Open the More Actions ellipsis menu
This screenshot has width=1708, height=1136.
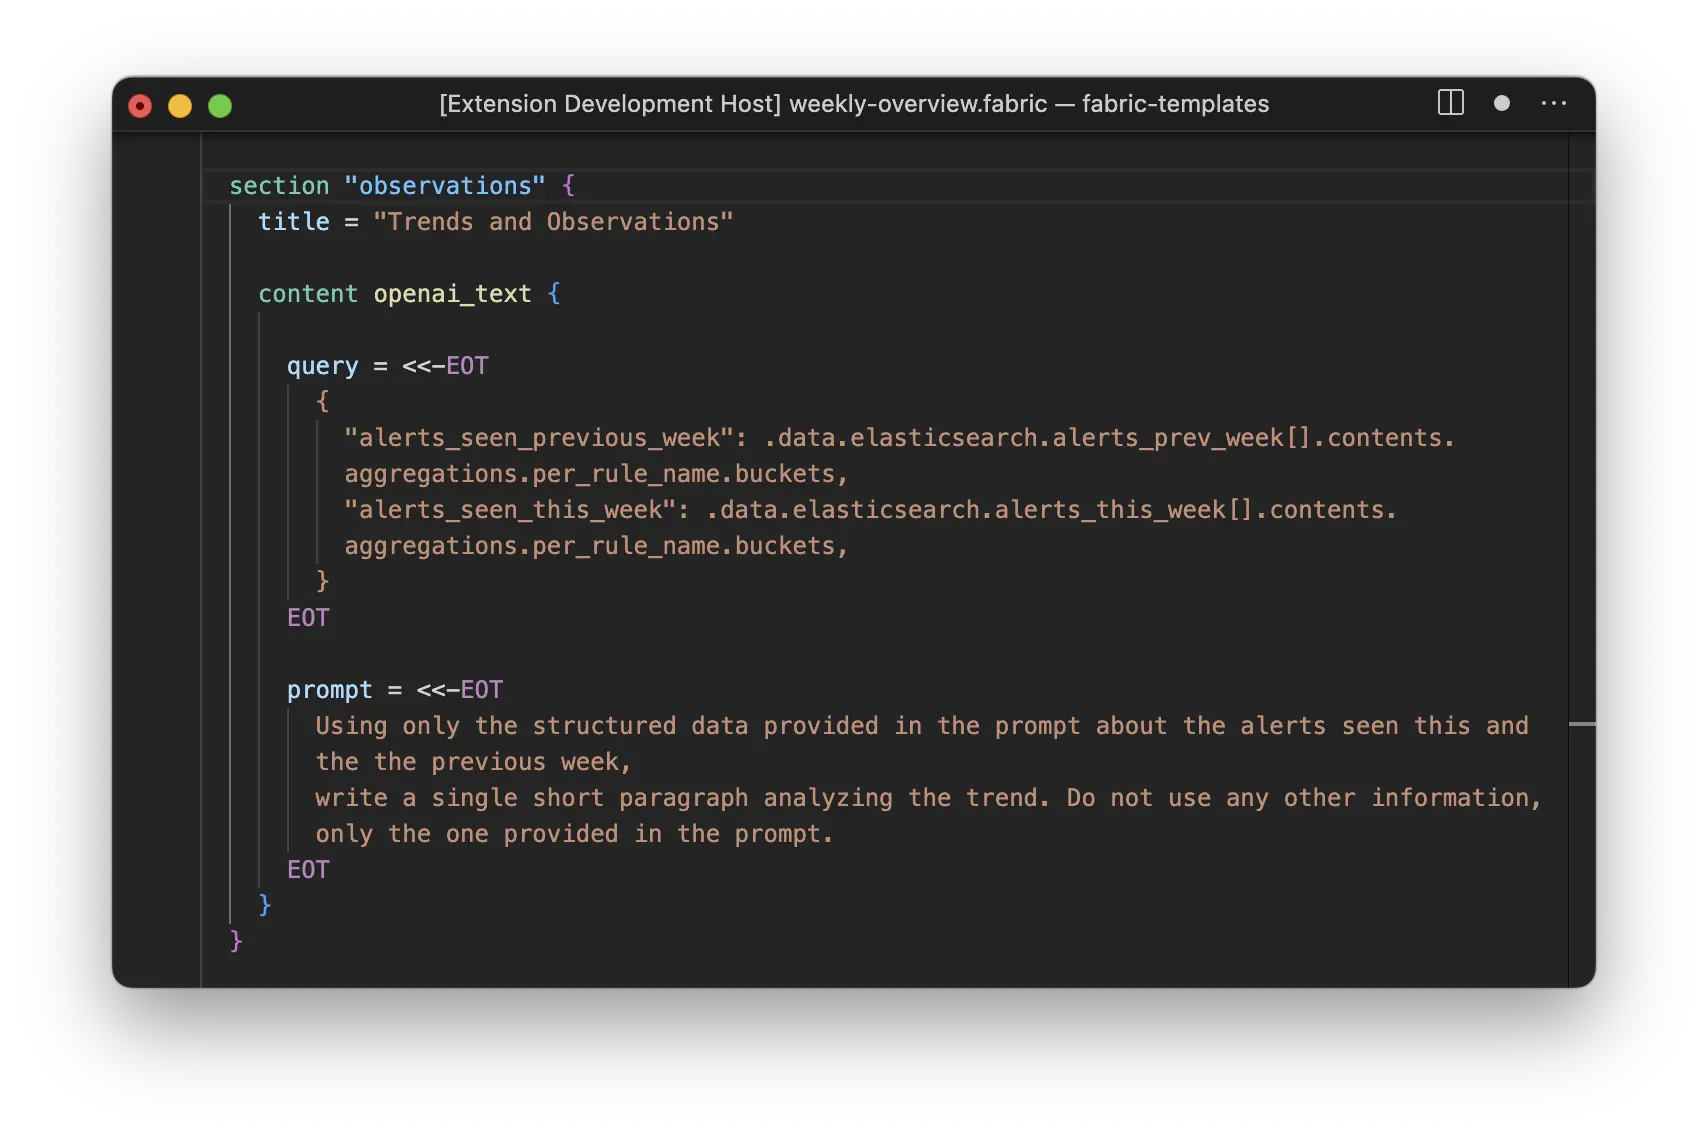click(x=1554, y=103)
